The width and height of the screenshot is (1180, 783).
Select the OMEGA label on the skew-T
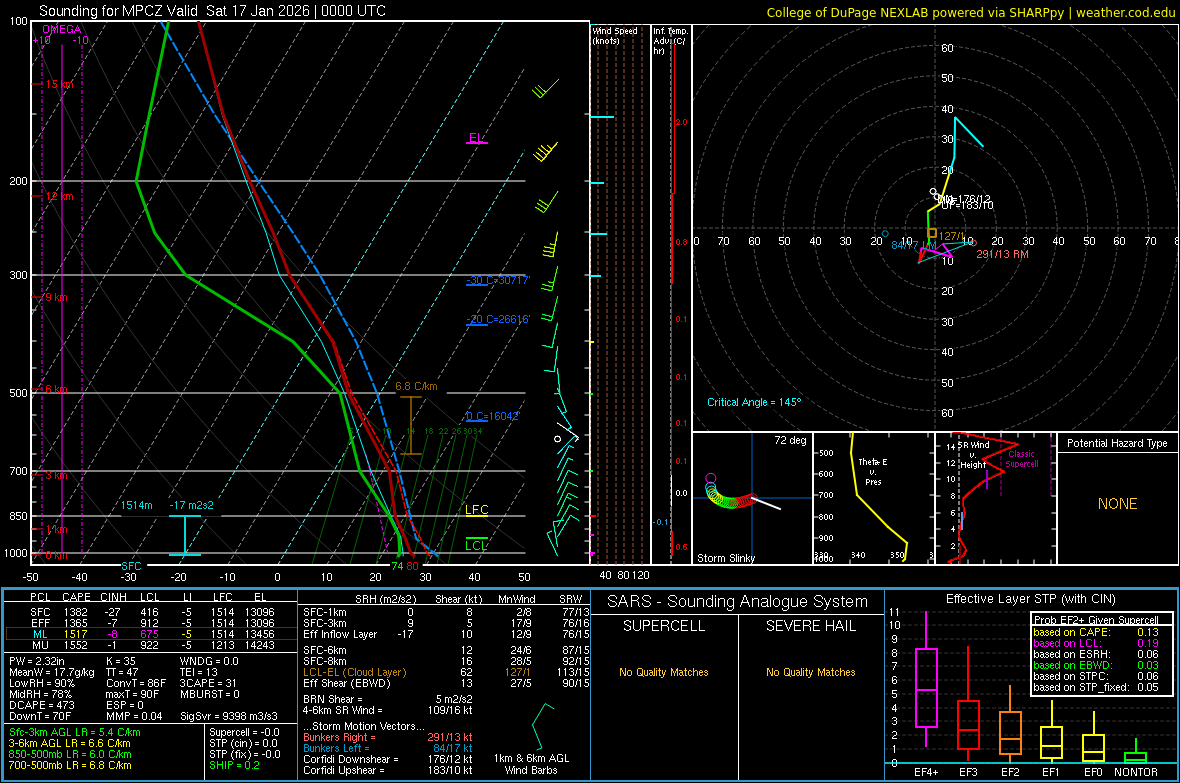(x=62, y=29)
